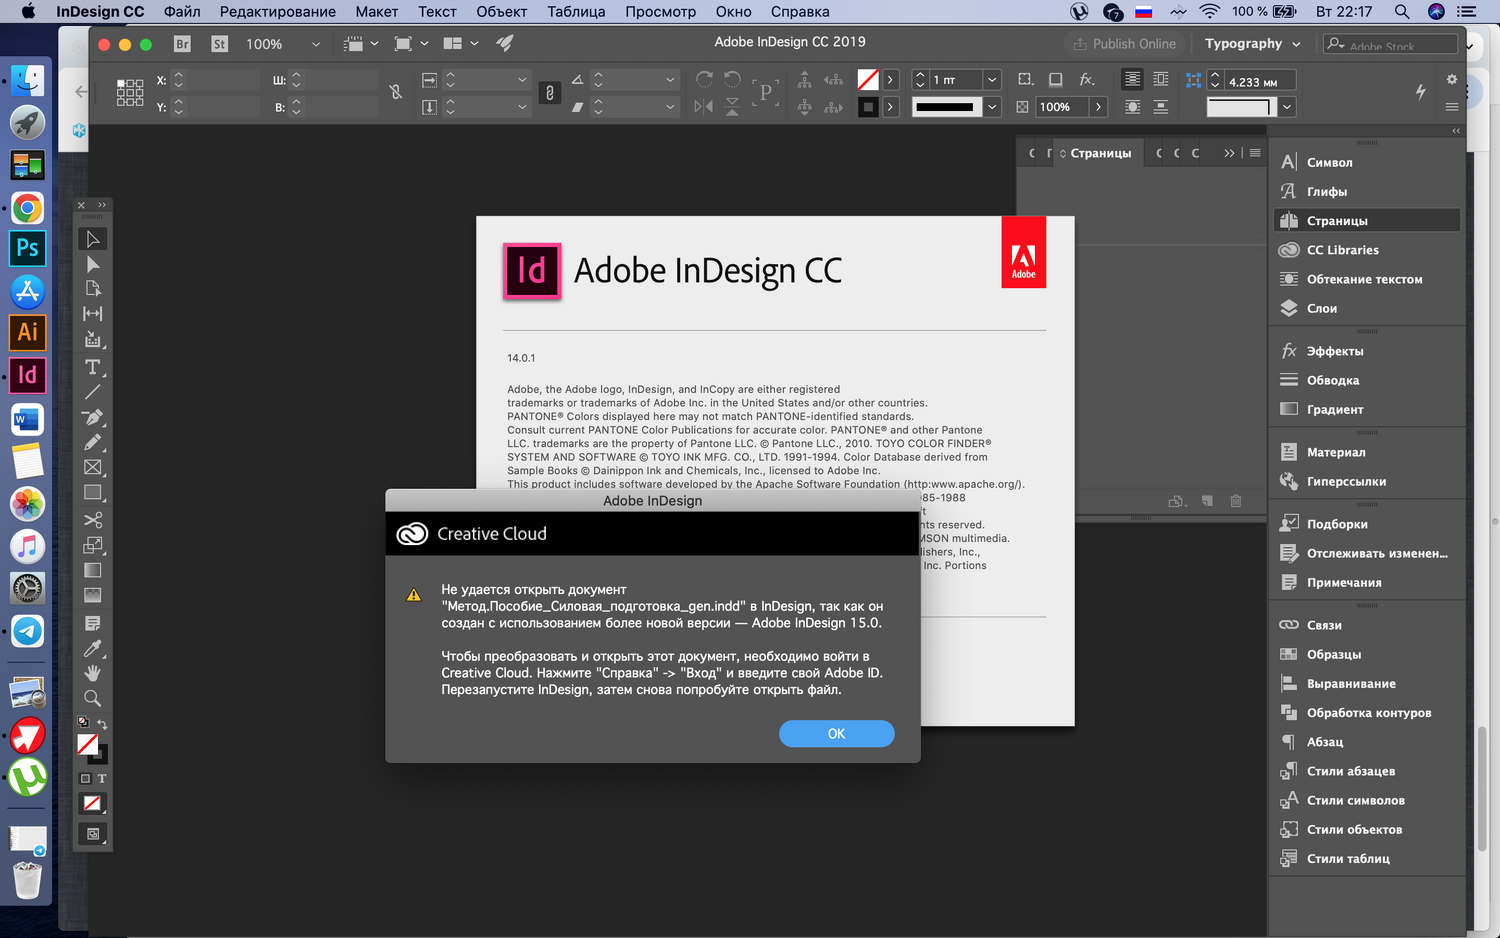Open the Typography workspace dropdown
The height and width of the screenshot is (938, 1500).
pos(1253,44)
